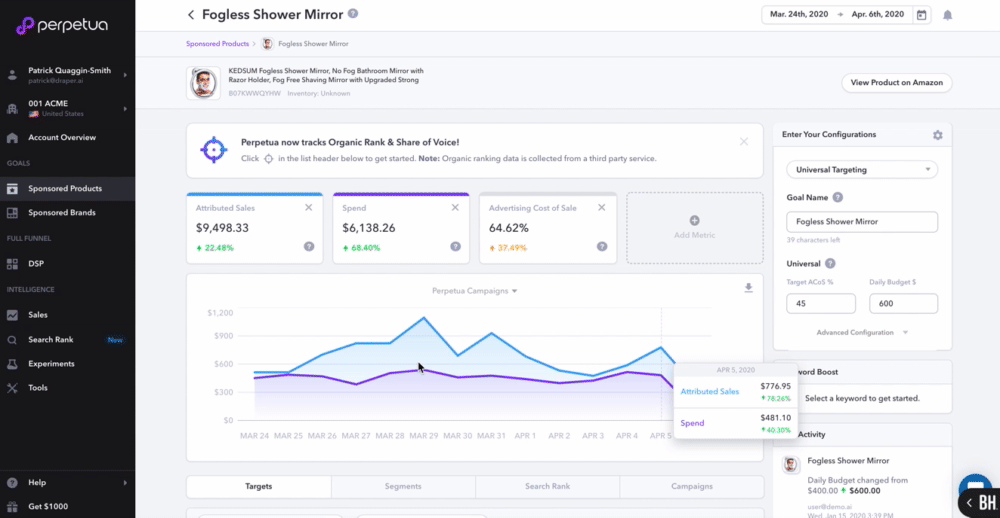Screen dimensions: 1000x518
Task: Click the Tools wrench icon
Action: click(12, 388)
